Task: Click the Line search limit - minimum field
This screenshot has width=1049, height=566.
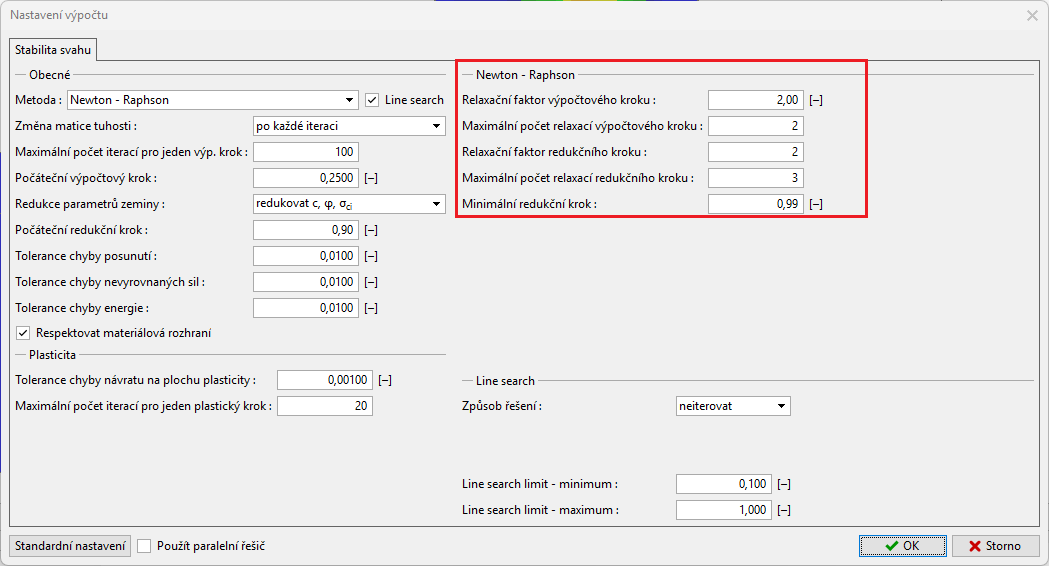Action: tap(723, 484)
